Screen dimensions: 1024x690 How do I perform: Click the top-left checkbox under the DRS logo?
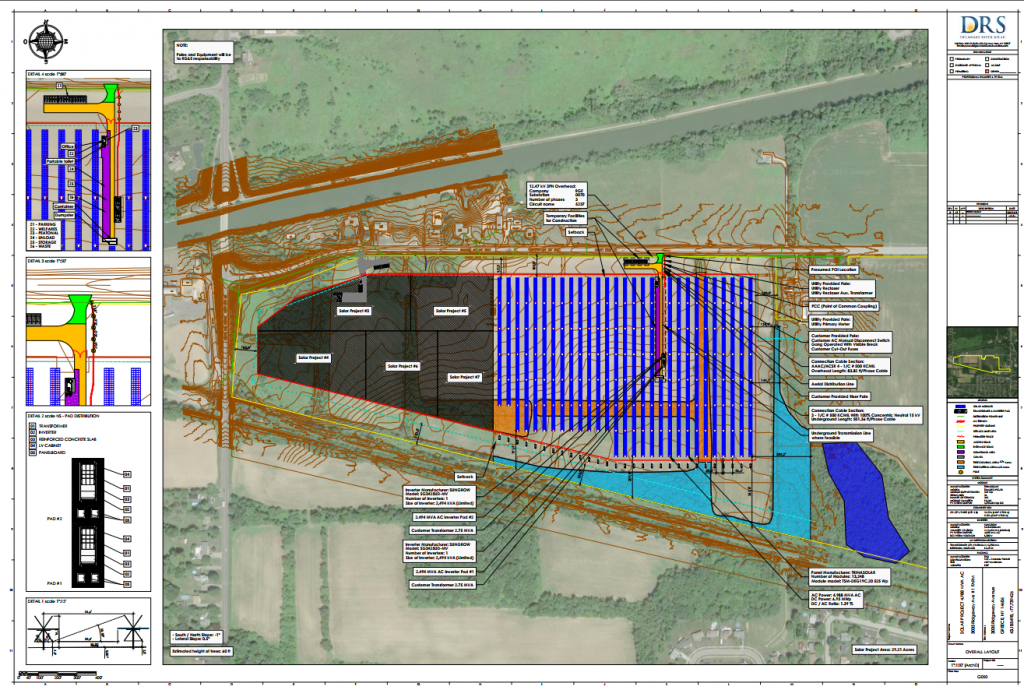950,60
